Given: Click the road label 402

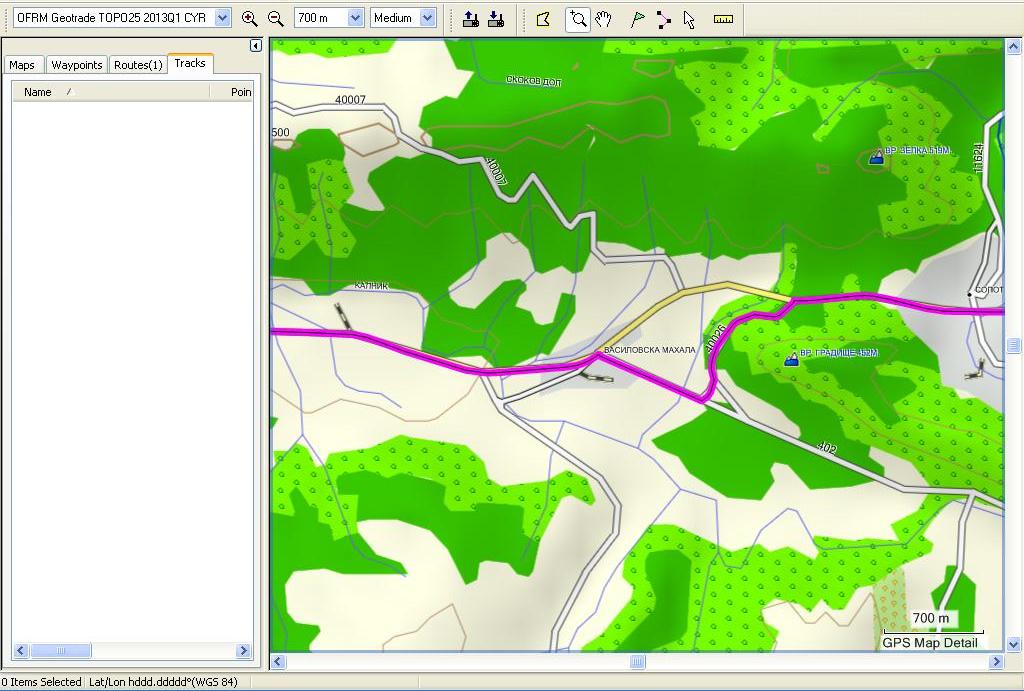Looking at the screenshot, I should point(826,448).
